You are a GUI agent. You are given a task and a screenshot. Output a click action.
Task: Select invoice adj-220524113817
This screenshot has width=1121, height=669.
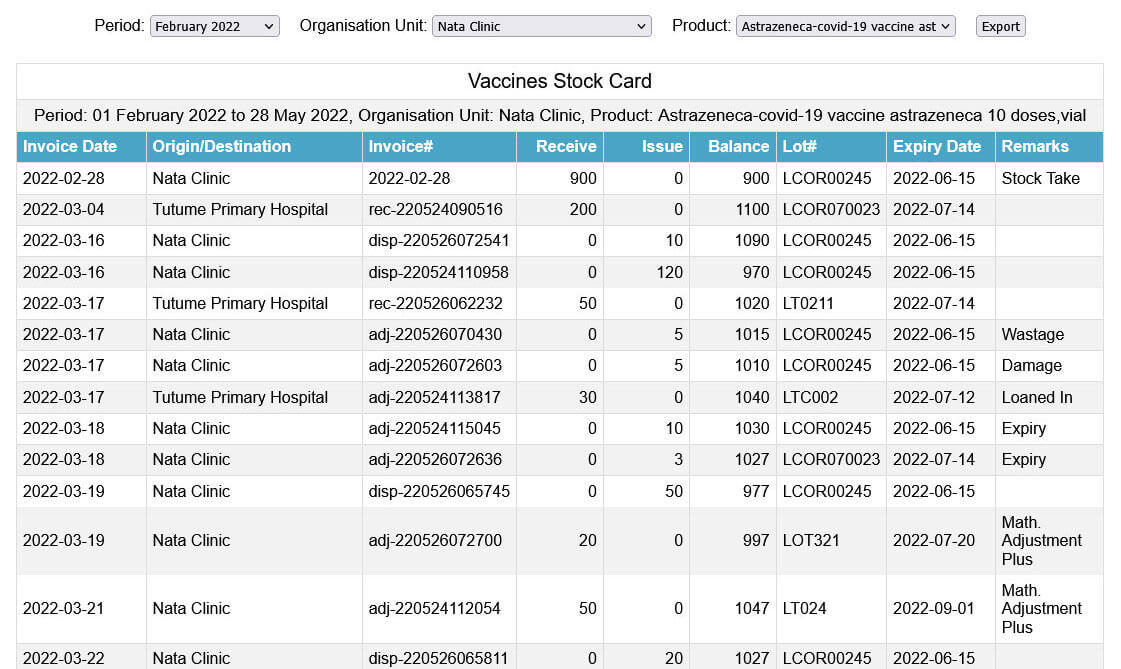[434, 397]
